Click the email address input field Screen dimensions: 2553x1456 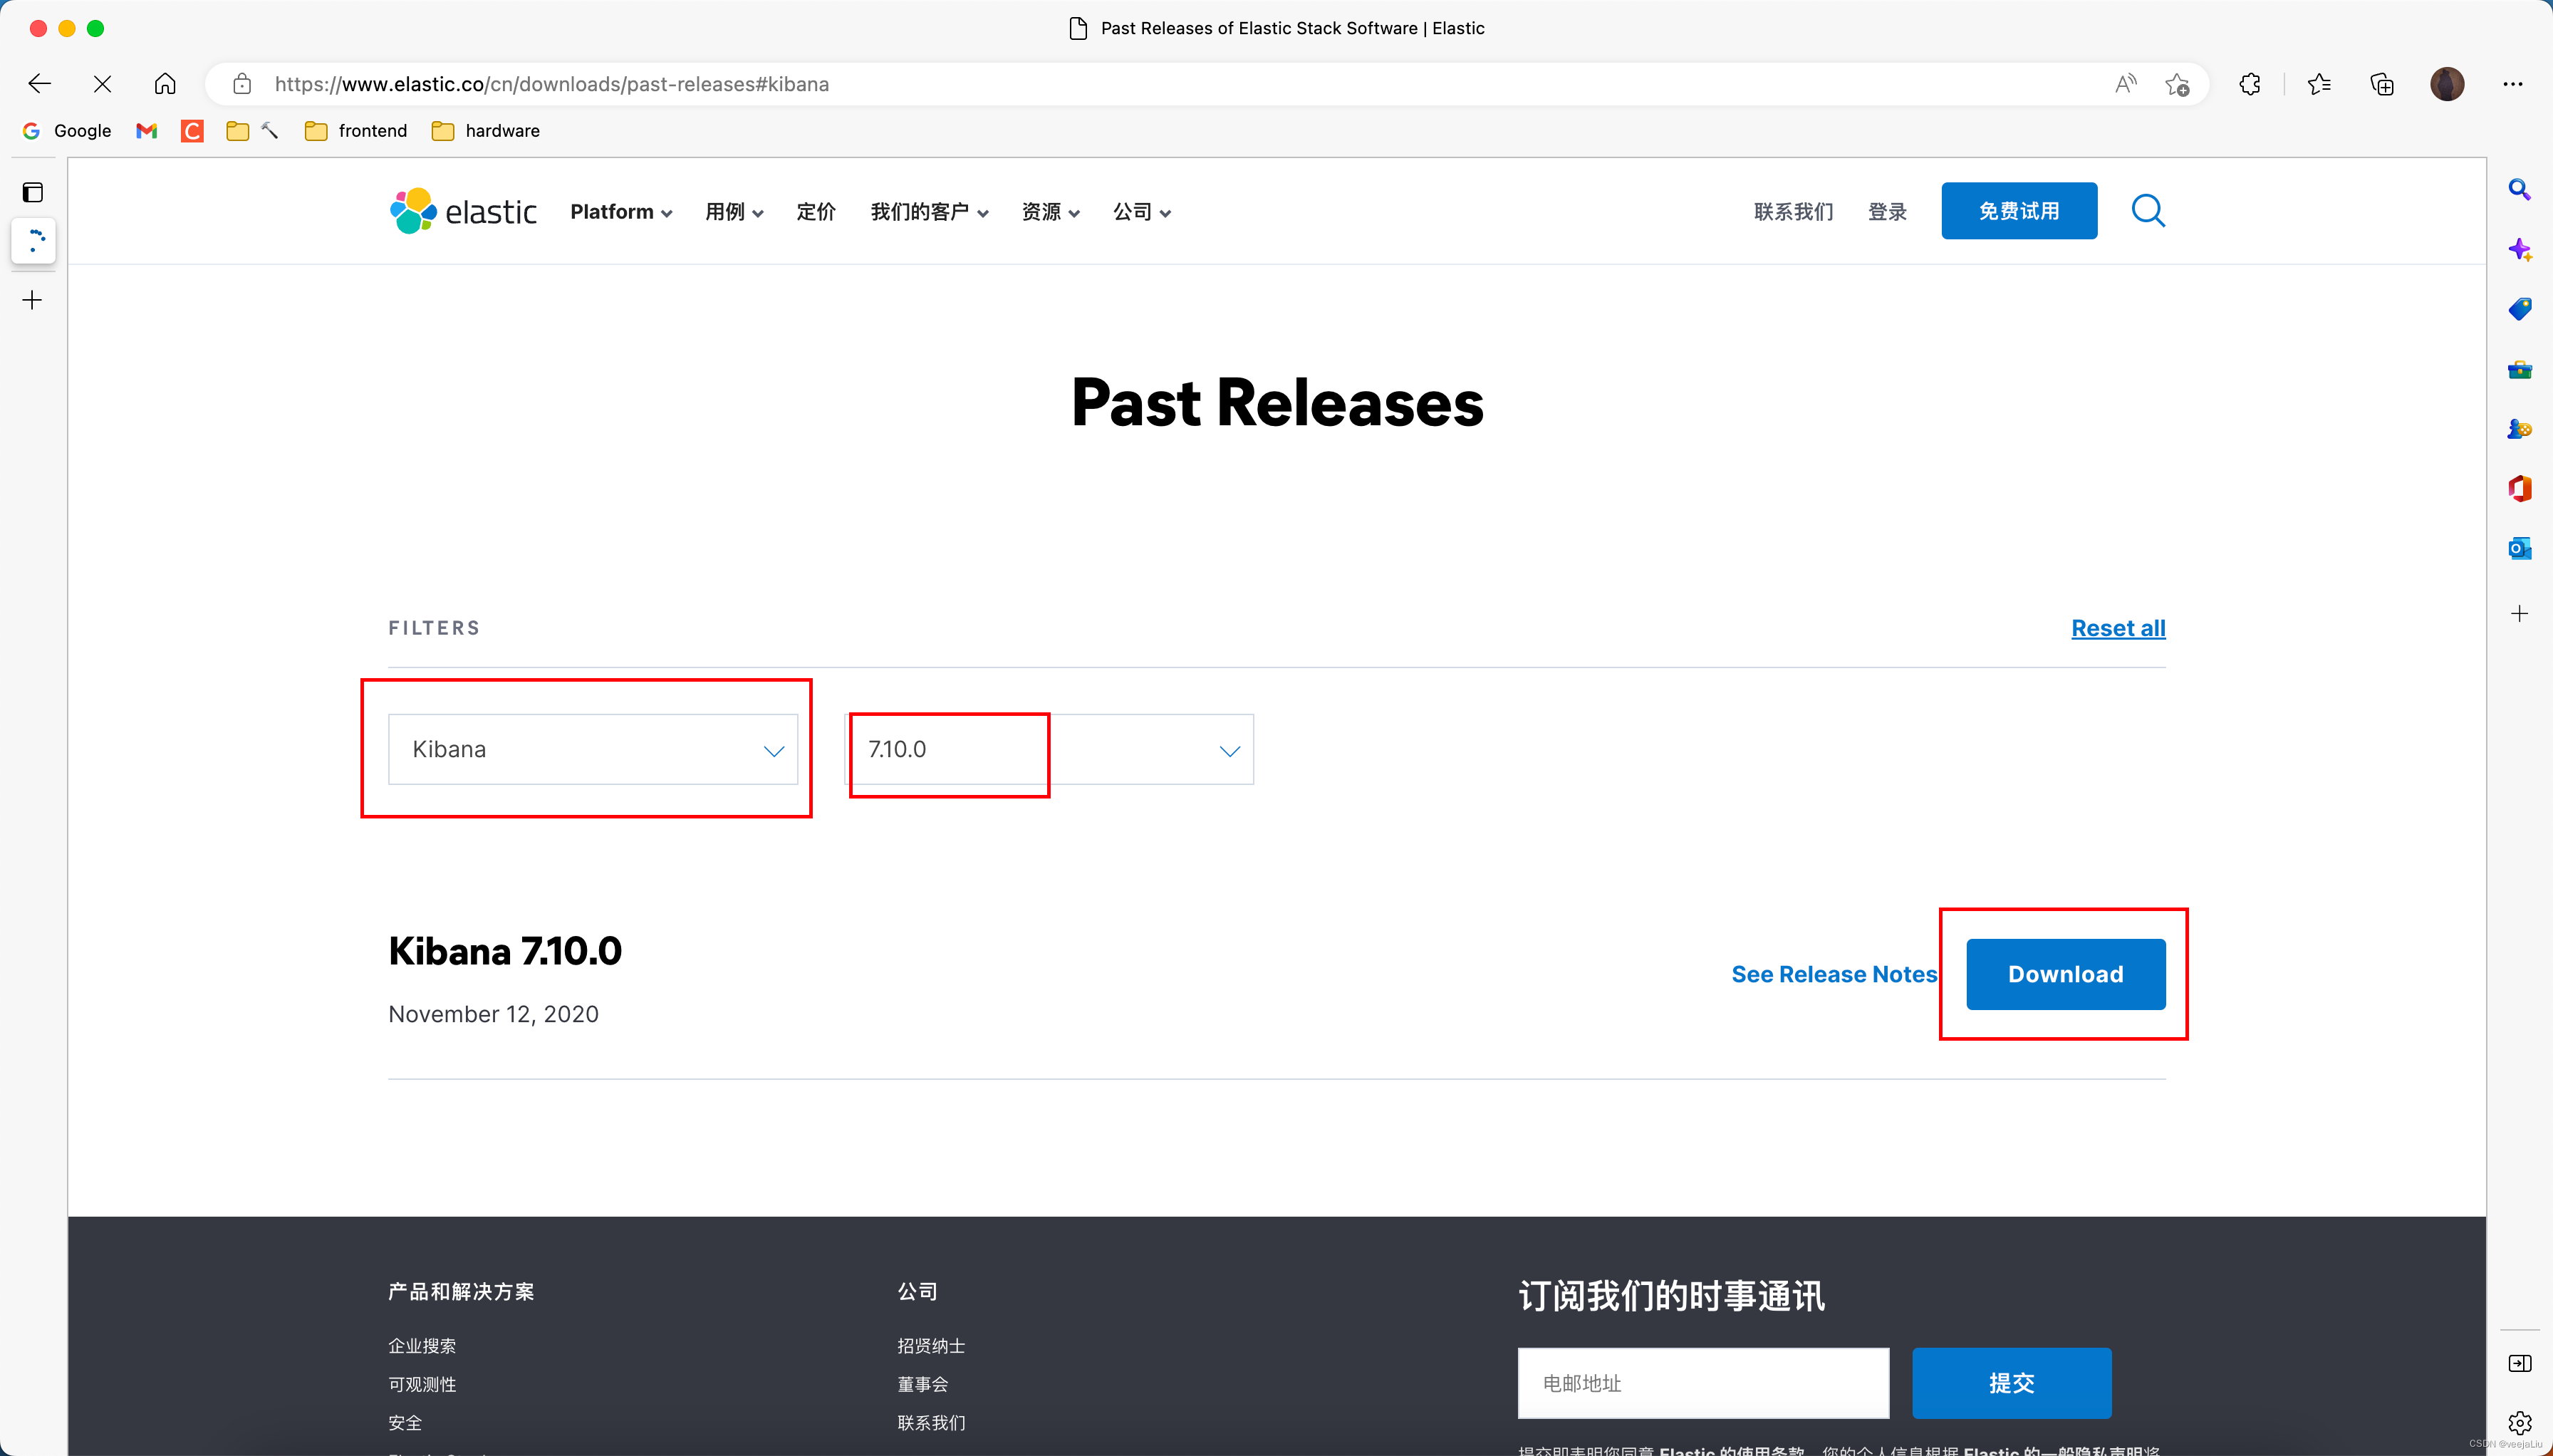[x=1701, y=1384]
